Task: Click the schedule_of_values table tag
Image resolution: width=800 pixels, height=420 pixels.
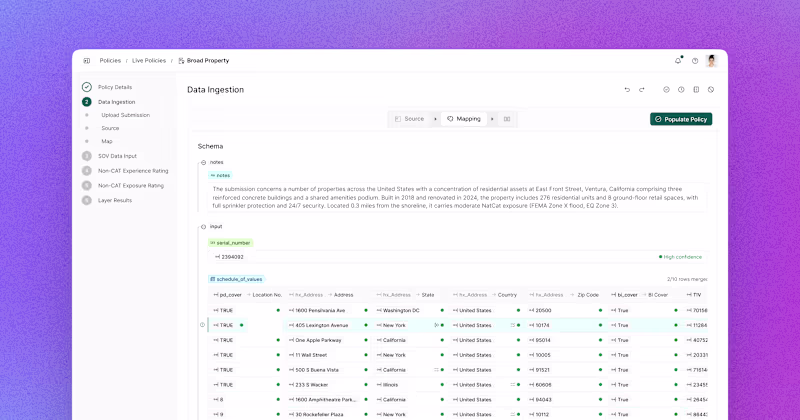Action: tap(237, 279)
